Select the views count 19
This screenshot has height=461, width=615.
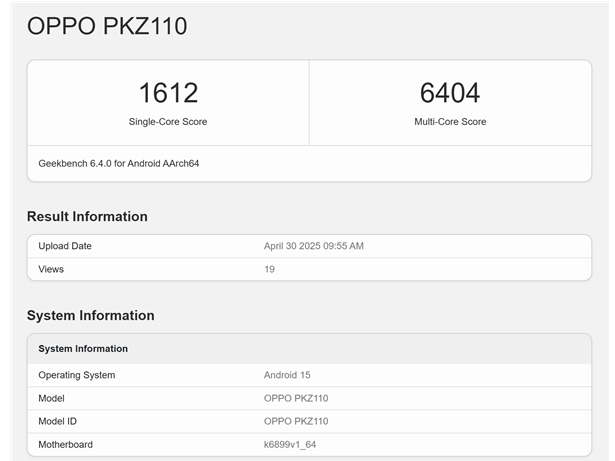[269, 269]
